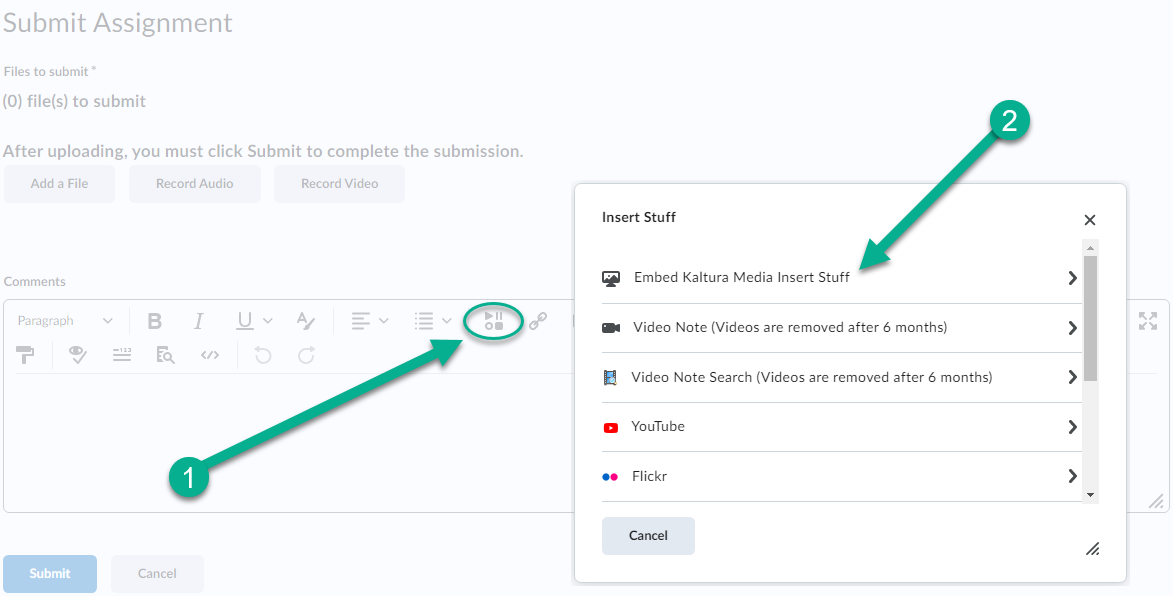Click the redo arrow icon
Viewport: 1173px width, 596px height.
(x=307, y=354)
